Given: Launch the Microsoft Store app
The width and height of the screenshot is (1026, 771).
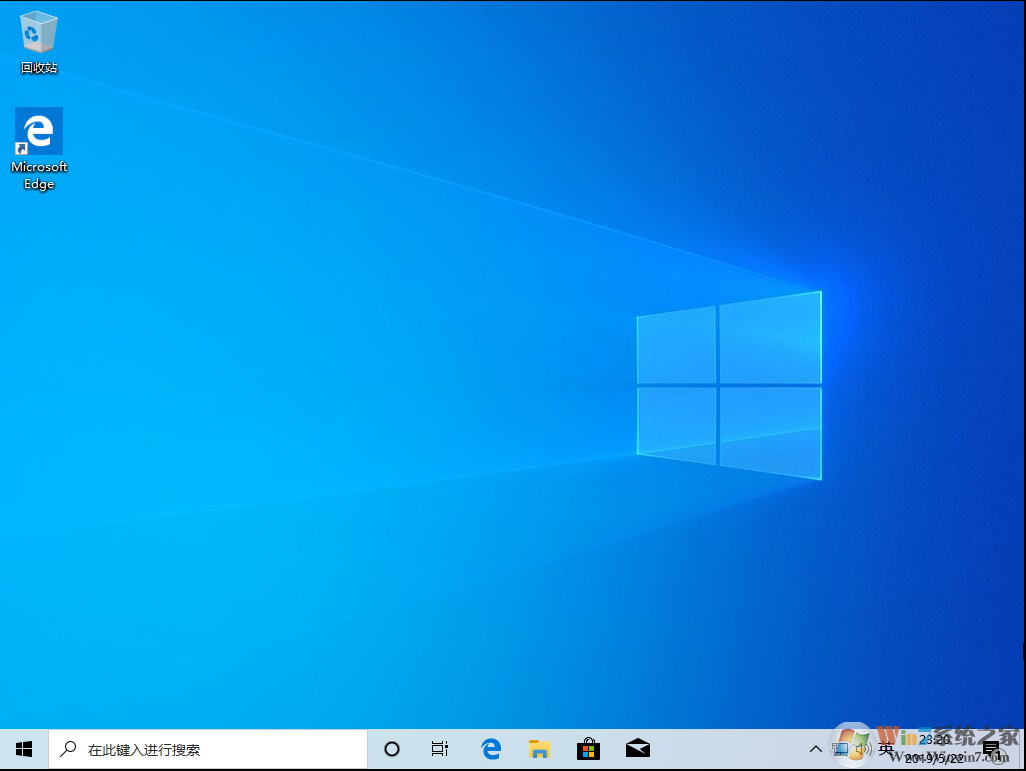Looking at the screenshot, I should pos(589,748).
